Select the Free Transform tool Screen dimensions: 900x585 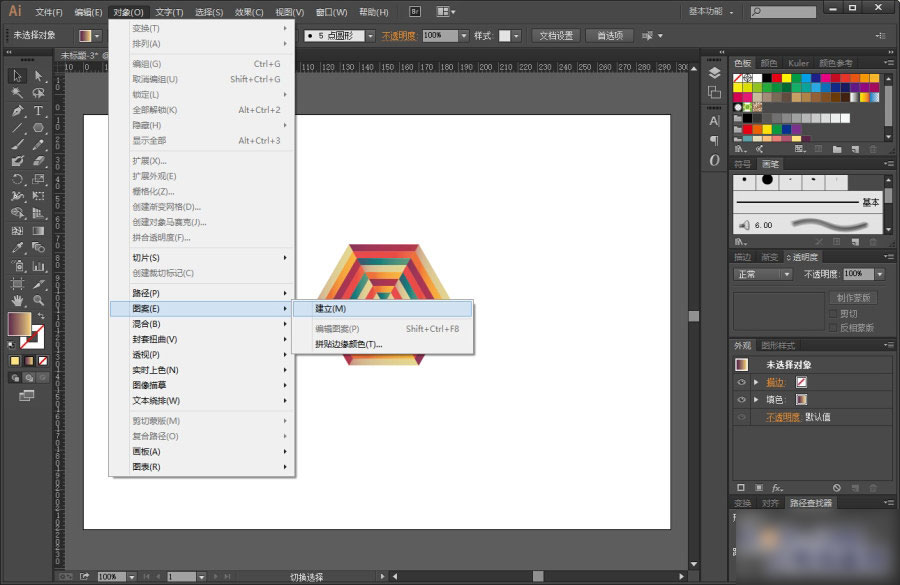point(38,196)
